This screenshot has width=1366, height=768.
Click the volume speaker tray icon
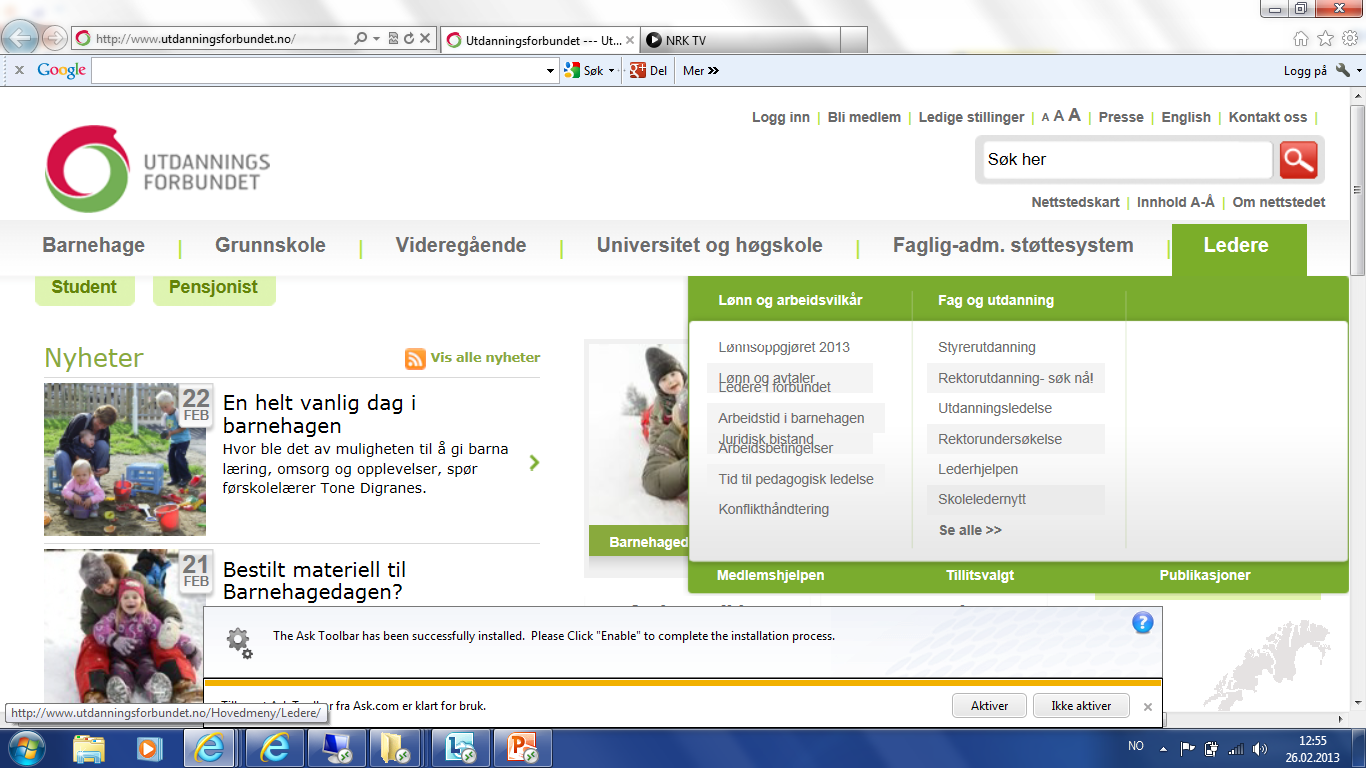(x=1260, y=748)
